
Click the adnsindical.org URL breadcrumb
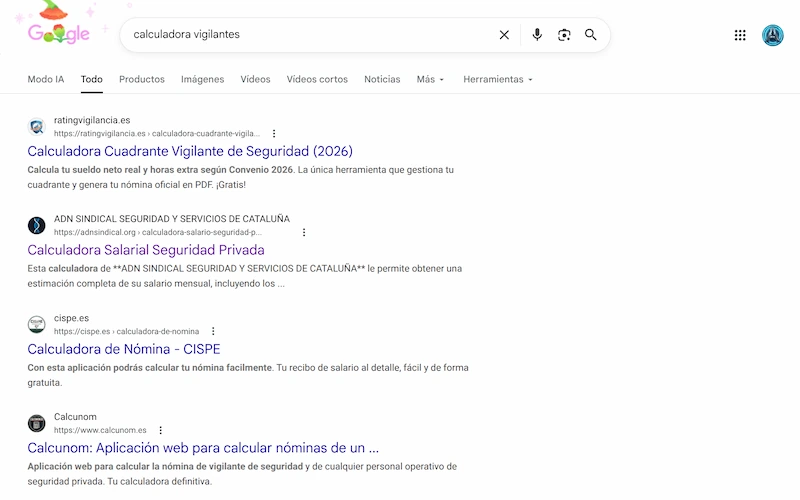point(158,233)
